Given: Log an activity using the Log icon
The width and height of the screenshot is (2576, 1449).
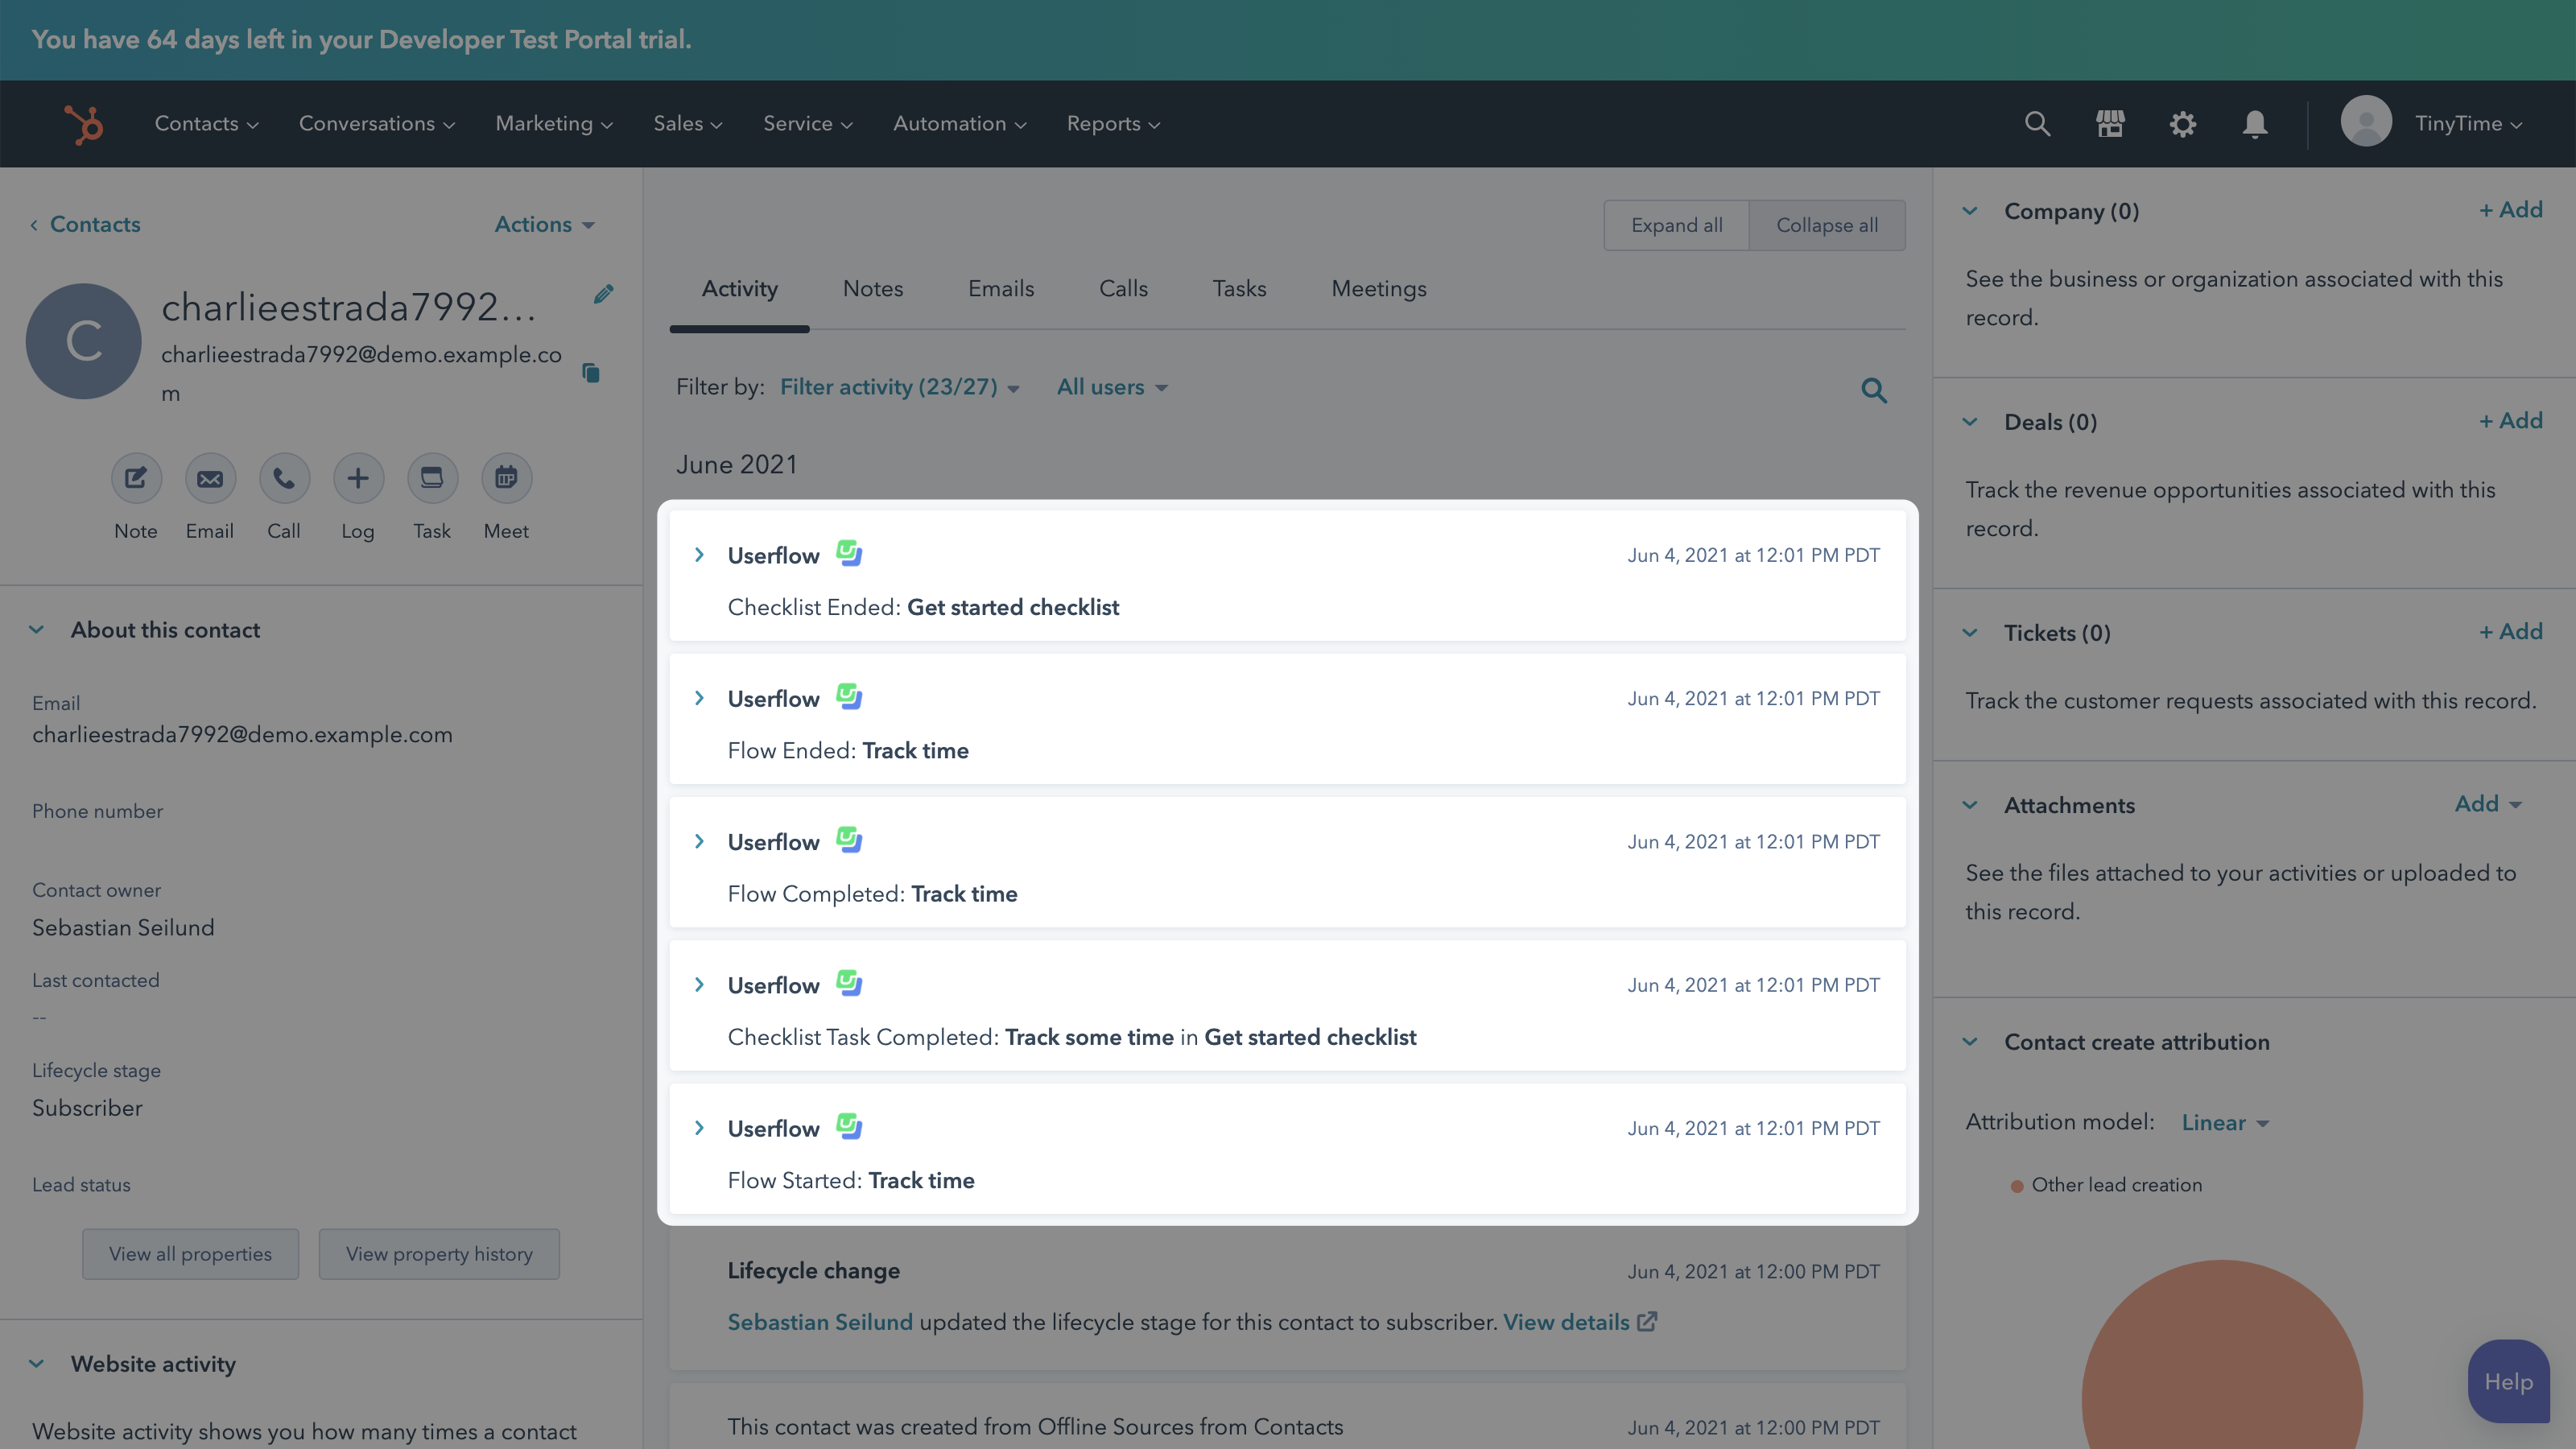Looking at the screenshot, I should [x=358, y=478].
